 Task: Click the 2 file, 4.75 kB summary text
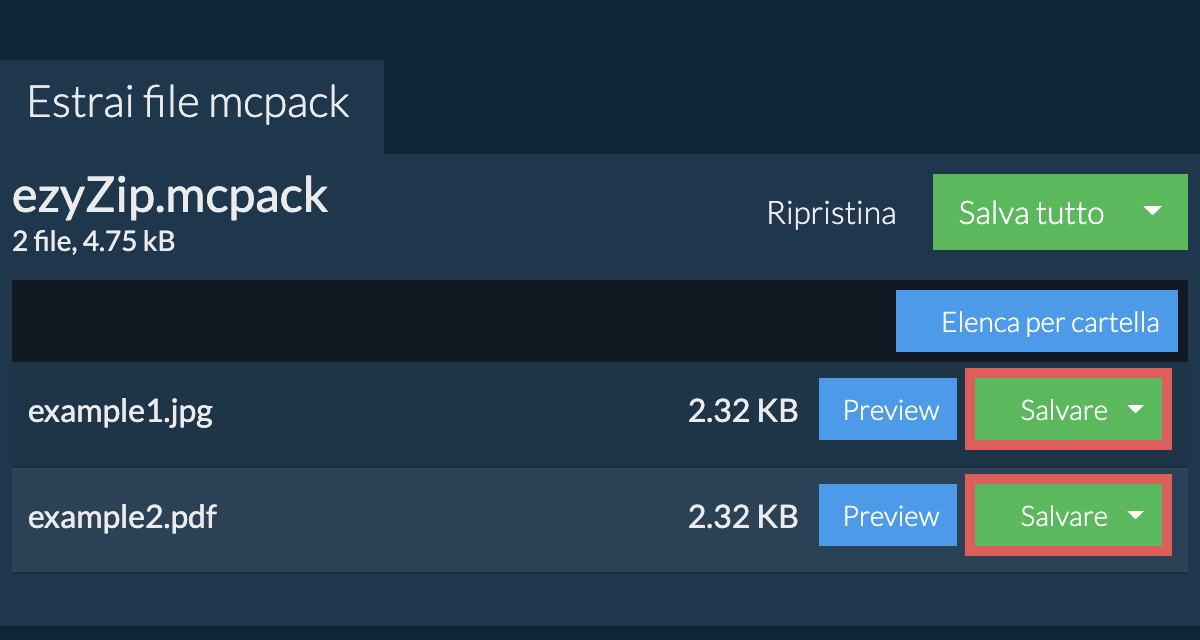pos(94,241)
